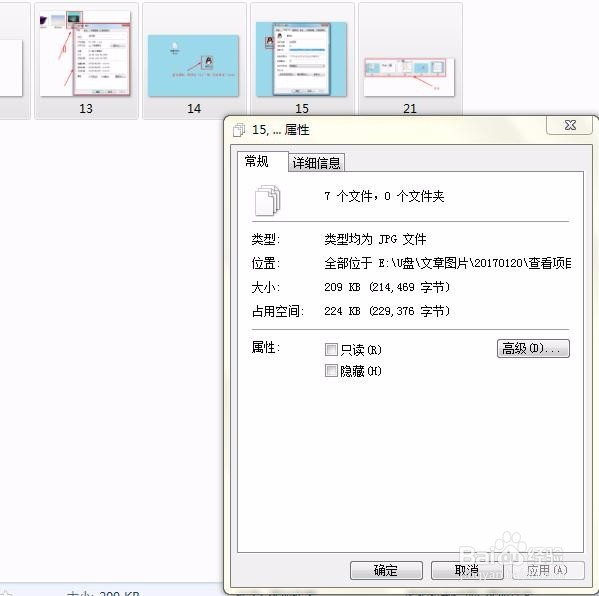
Task: Click the text 7 个文件，0 个文件夹
Action: [384, 196]
